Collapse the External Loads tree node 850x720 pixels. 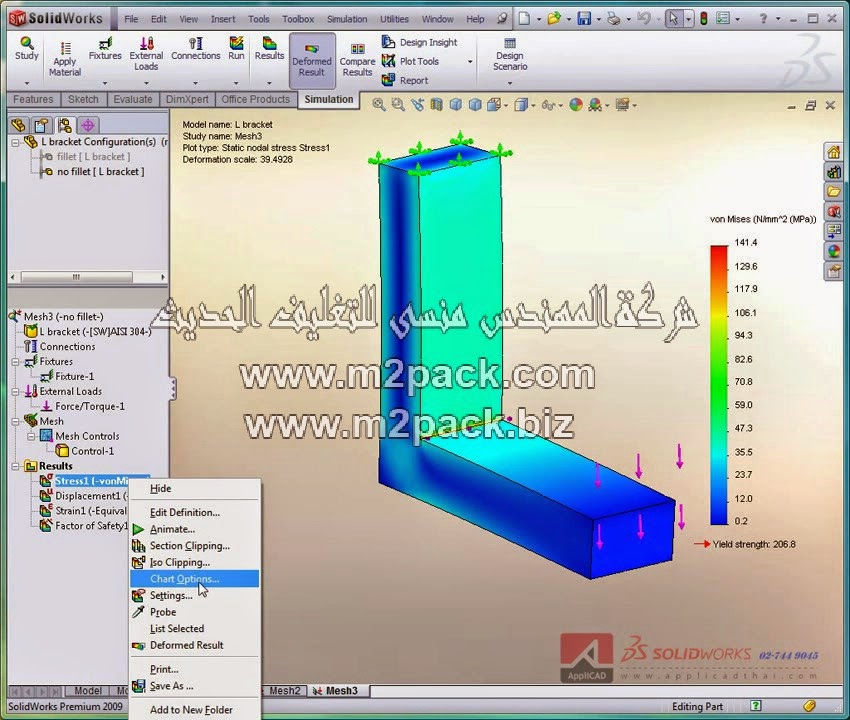pos(16,391)
